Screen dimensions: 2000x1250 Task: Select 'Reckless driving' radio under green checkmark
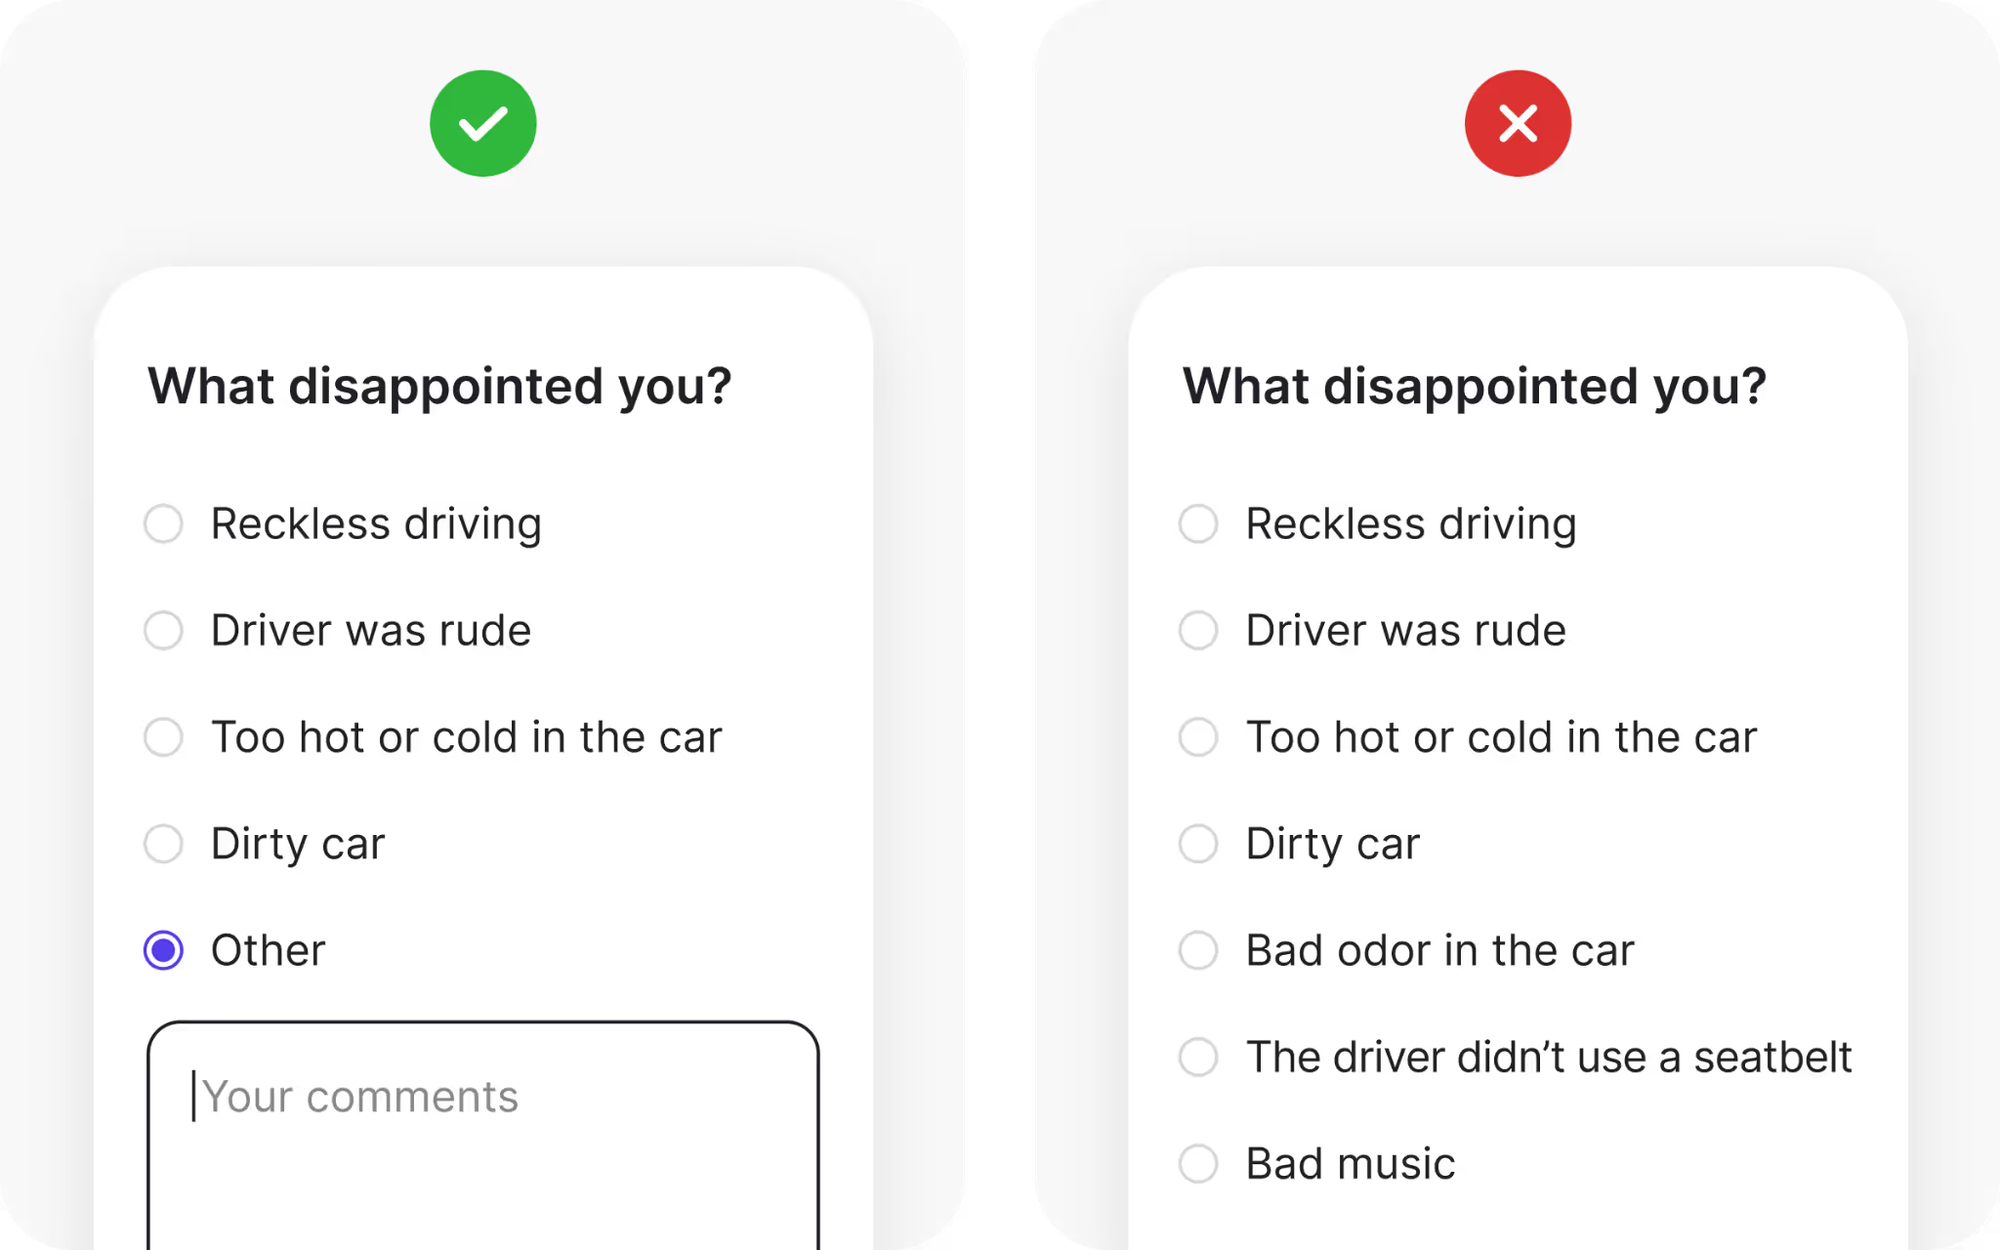point(164,523)
